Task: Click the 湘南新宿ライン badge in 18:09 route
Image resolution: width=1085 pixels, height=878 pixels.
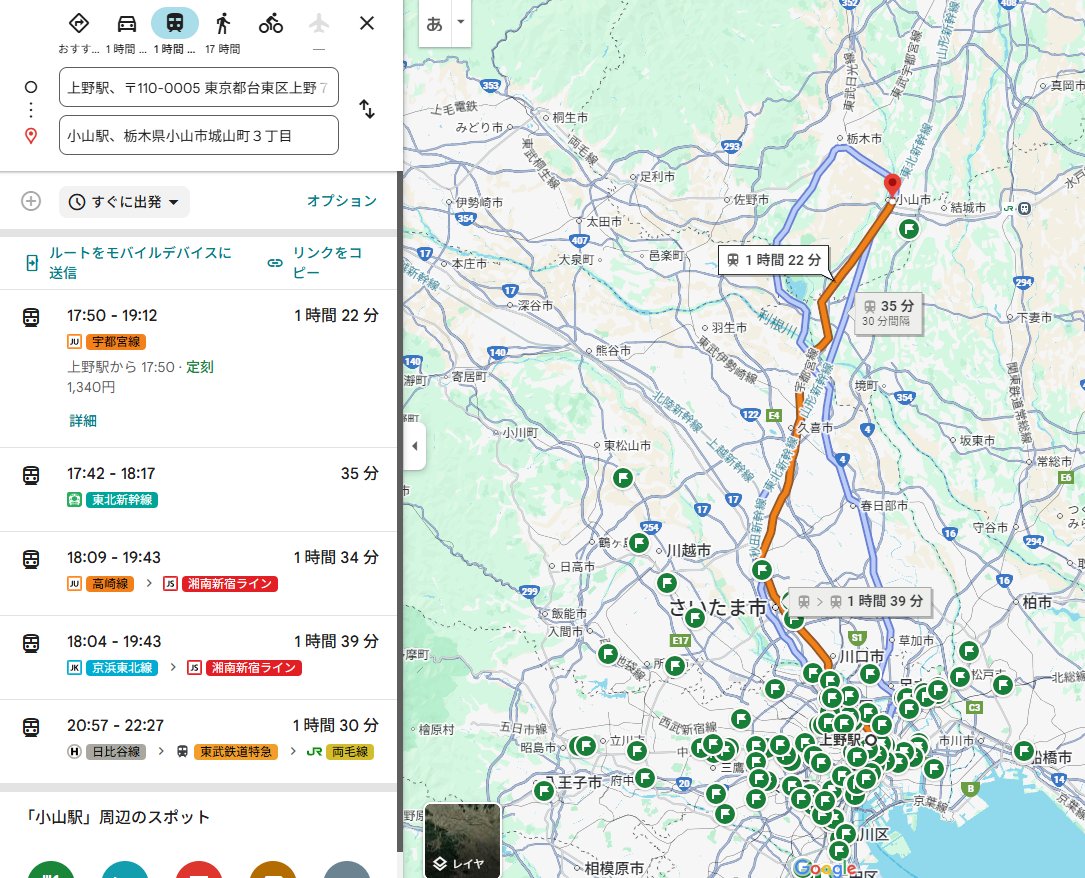Action: click(230, 584)
